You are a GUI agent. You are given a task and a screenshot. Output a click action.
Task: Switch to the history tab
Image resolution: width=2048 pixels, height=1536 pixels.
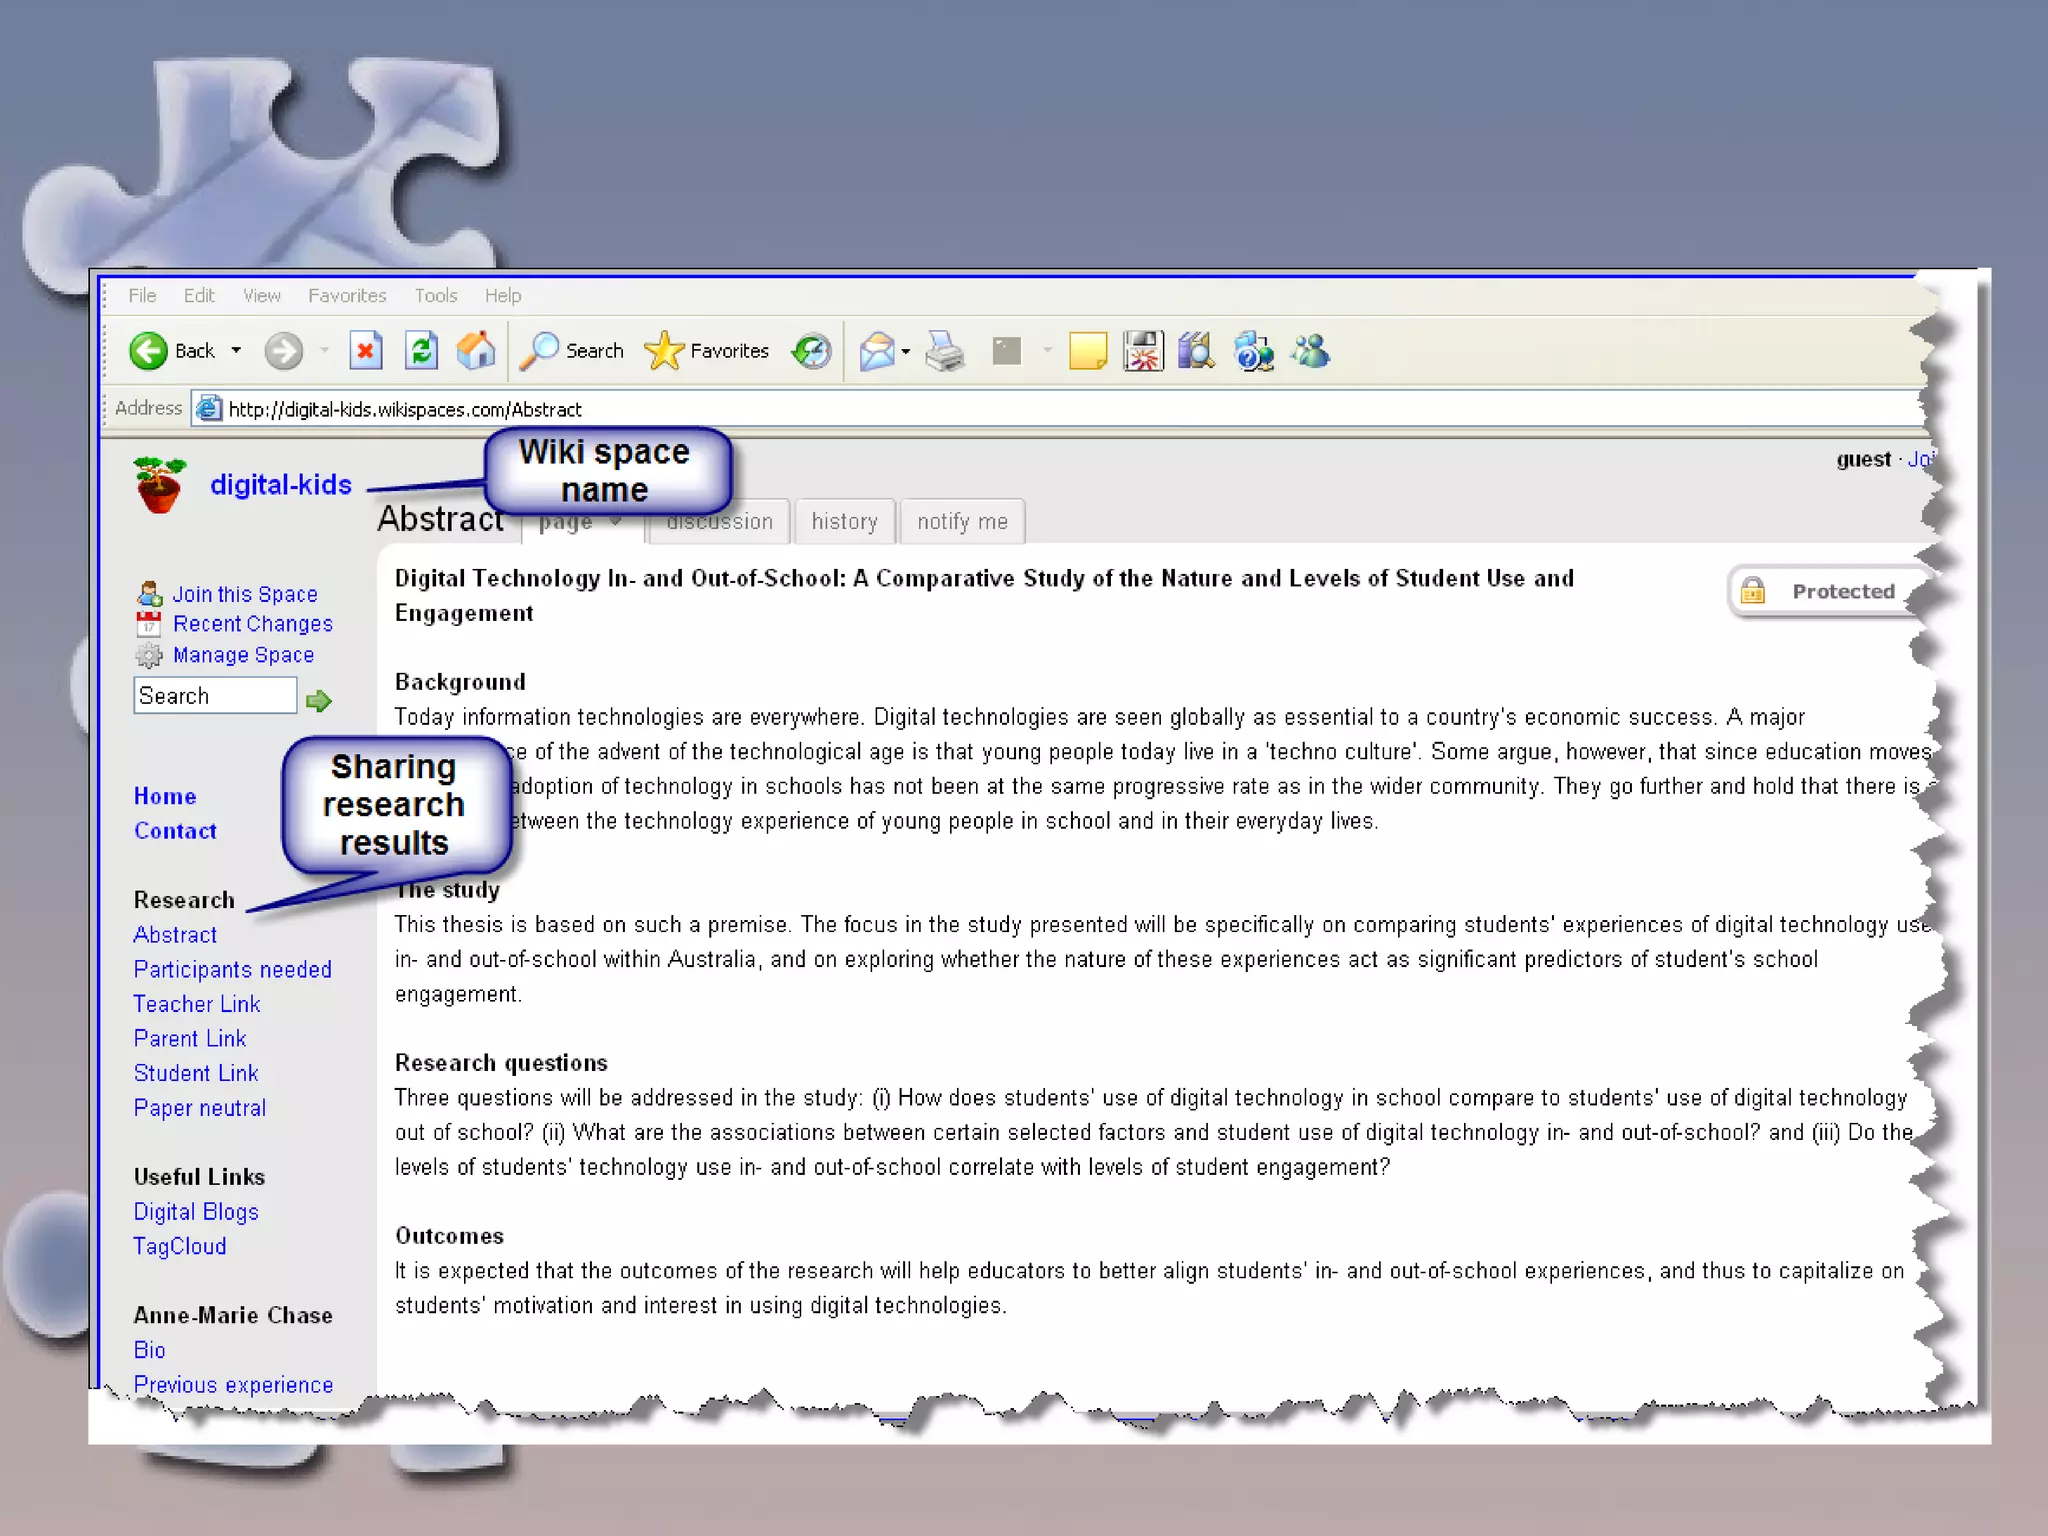(x=844, y=522)
